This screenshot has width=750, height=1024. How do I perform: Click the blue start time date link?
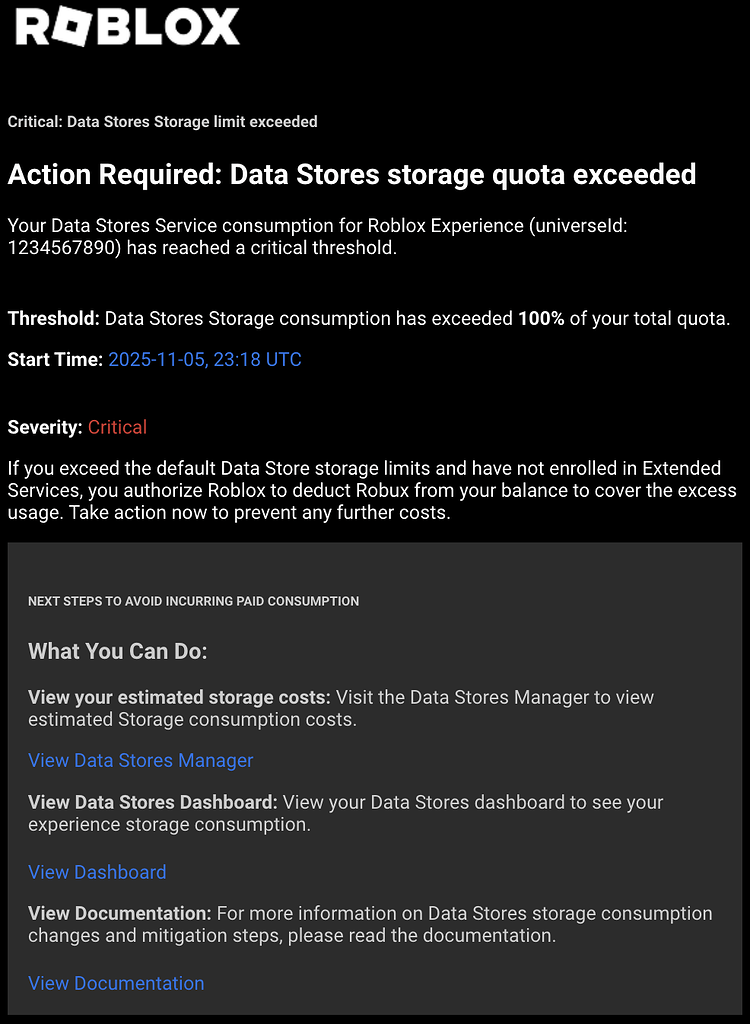[x=204, y=359]
